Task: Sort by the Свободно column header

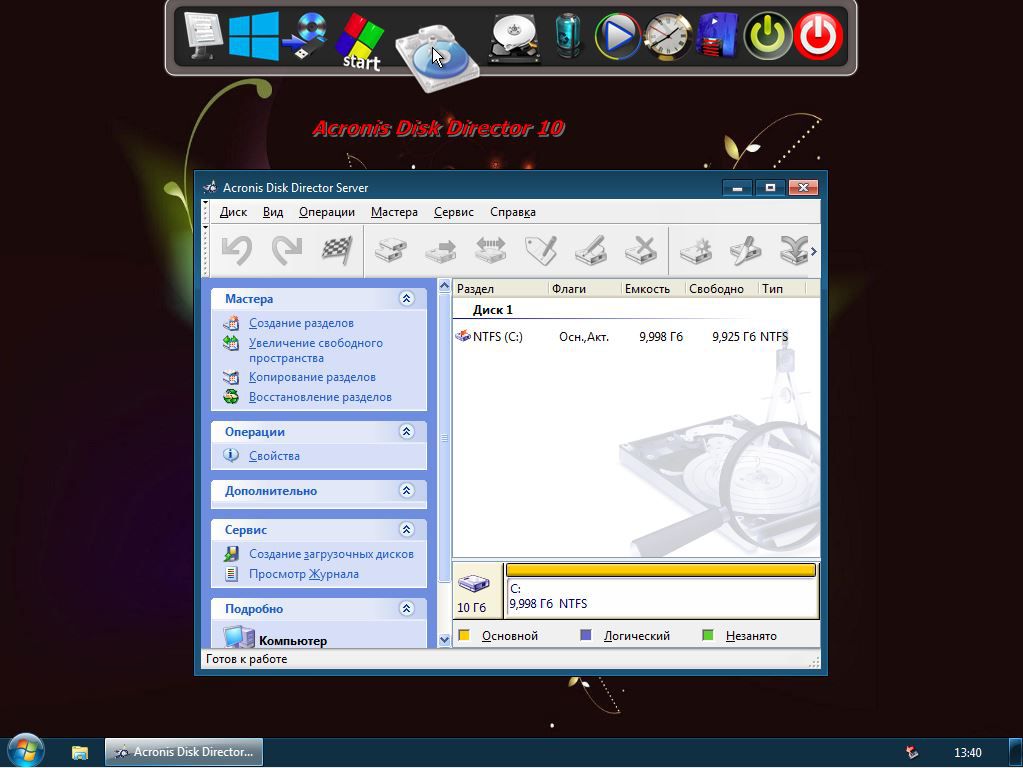Action: coord(722,289)
